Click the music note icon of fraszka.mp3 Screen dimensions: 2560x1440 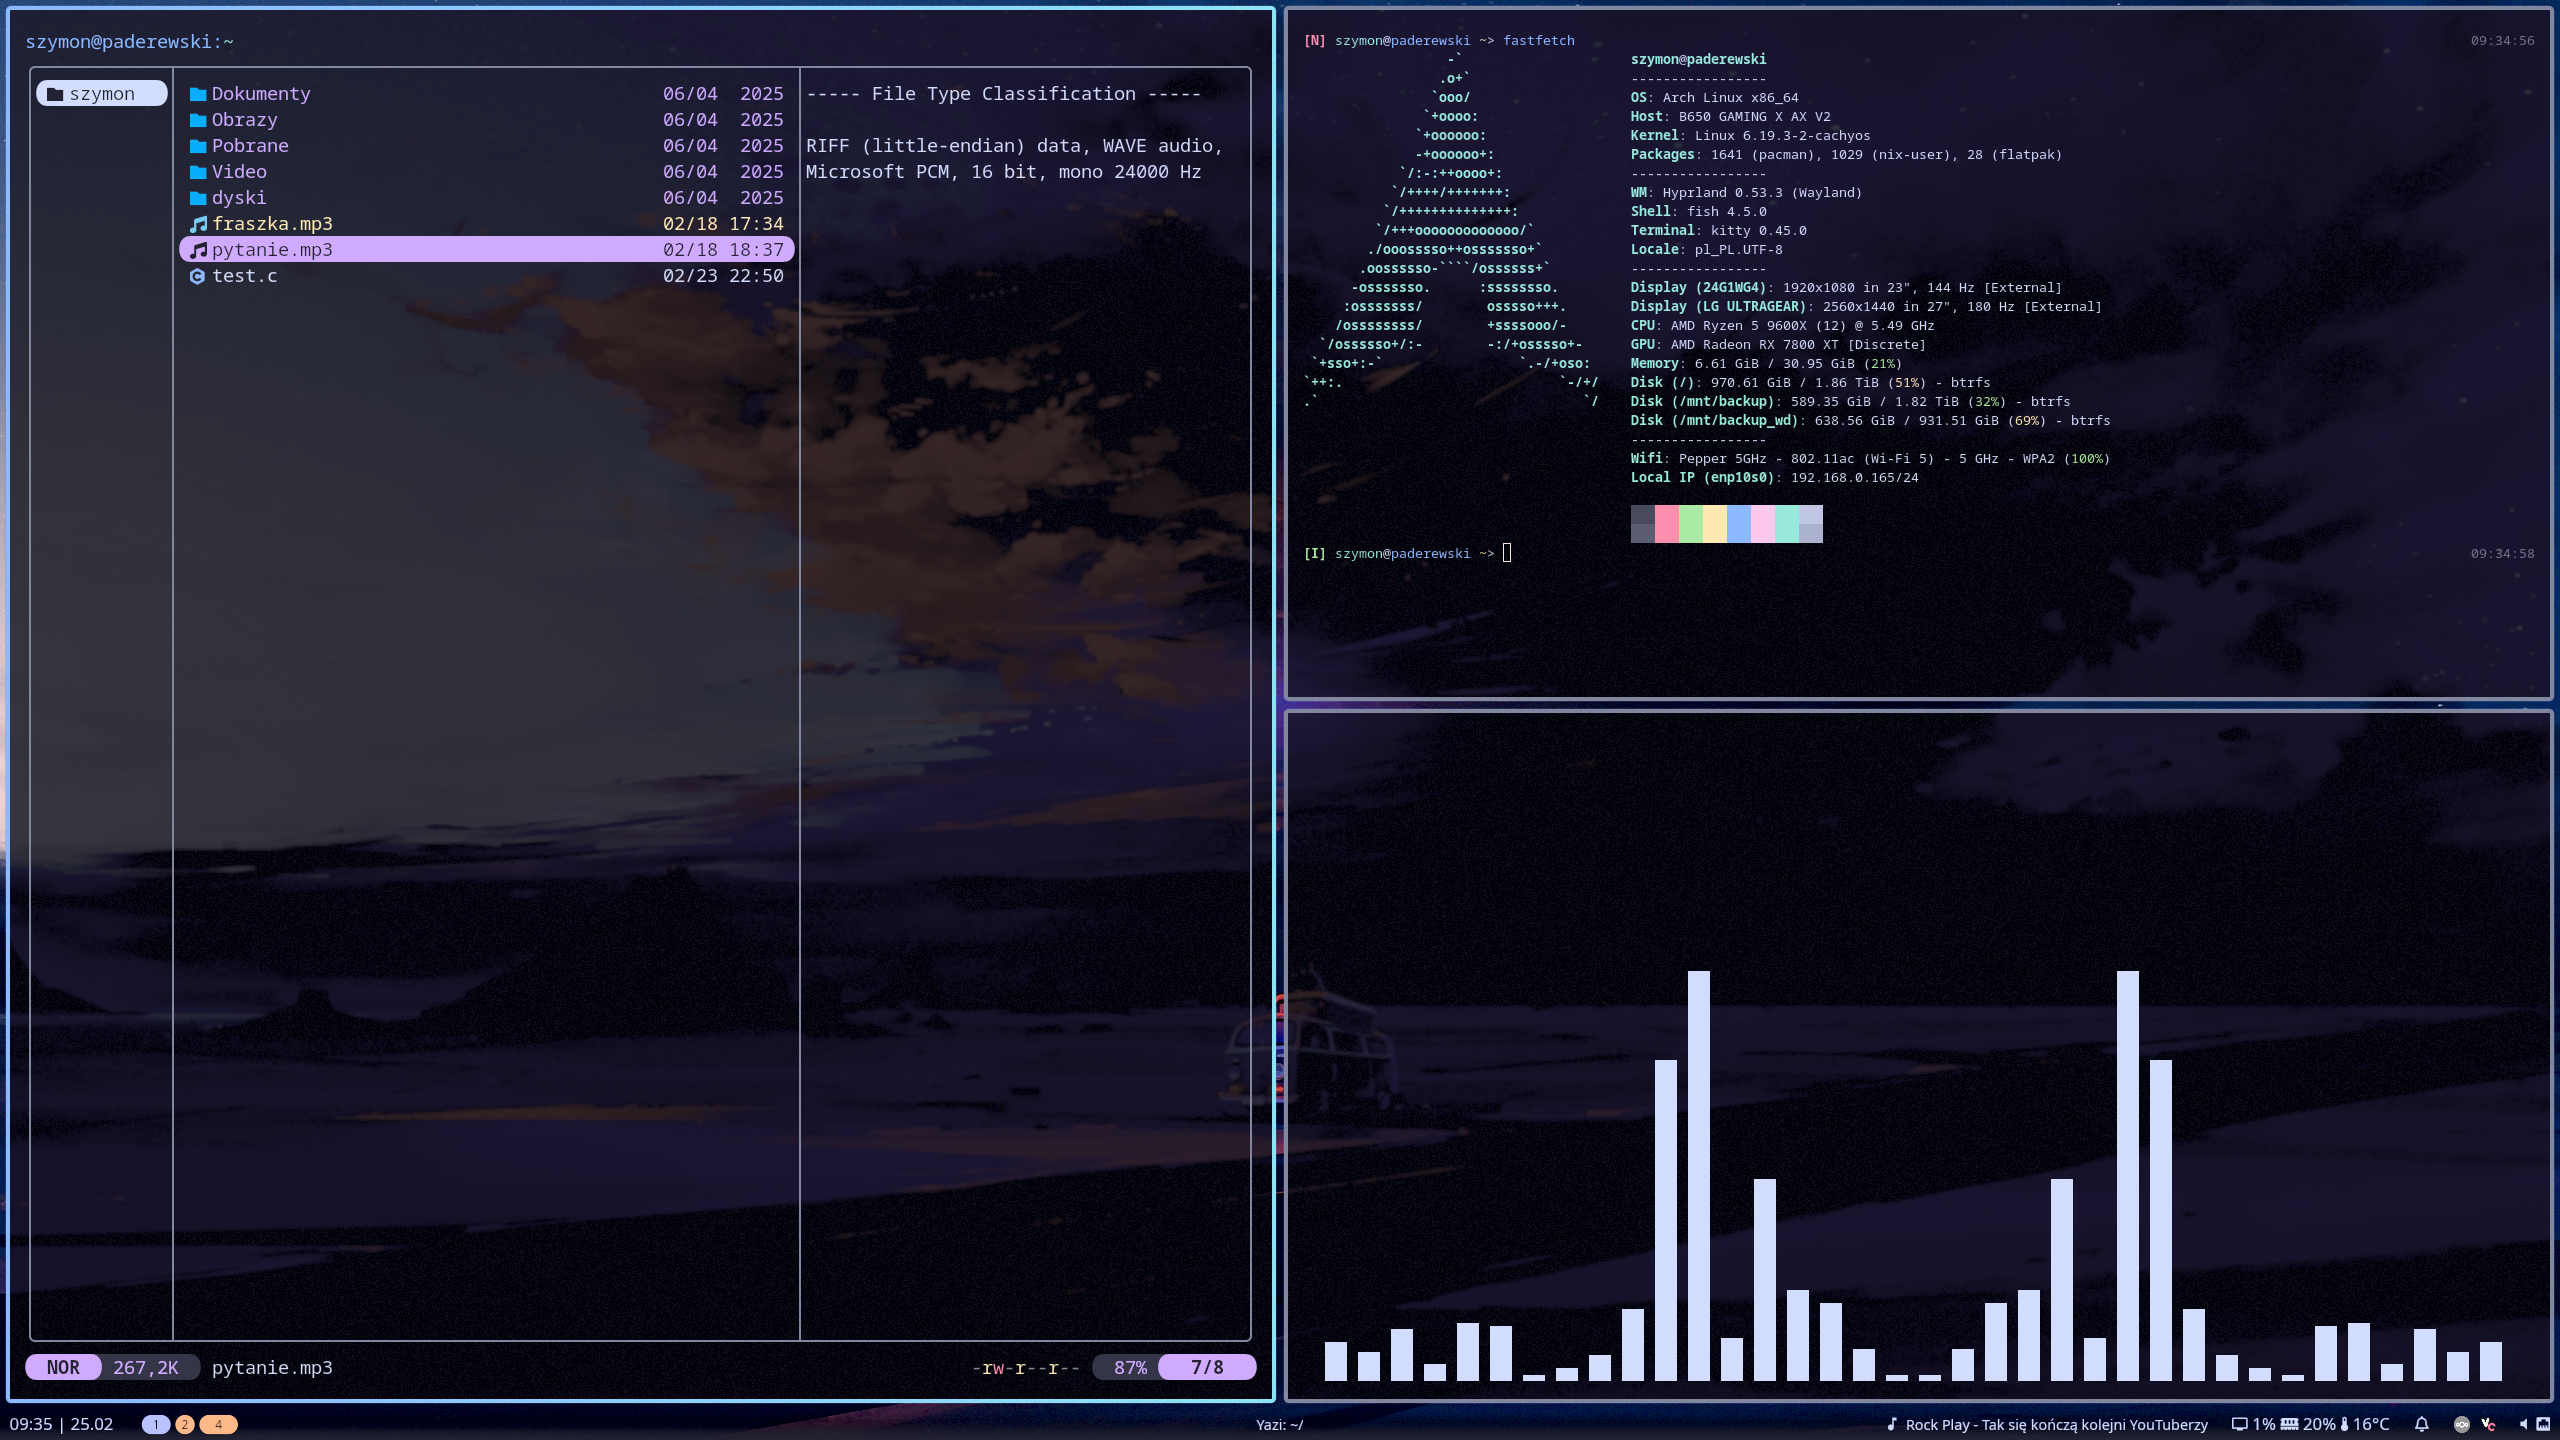point(198,224)
